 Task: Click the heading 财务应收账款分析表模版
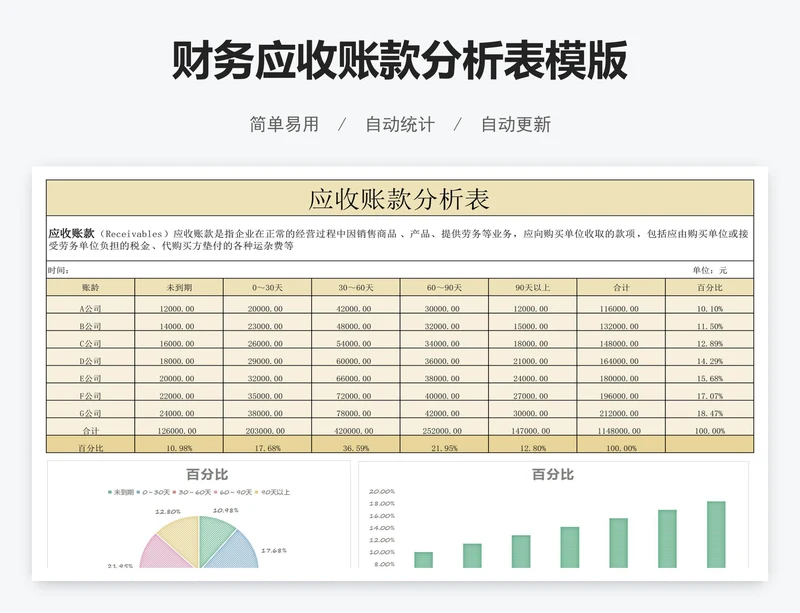pos(399,61)
